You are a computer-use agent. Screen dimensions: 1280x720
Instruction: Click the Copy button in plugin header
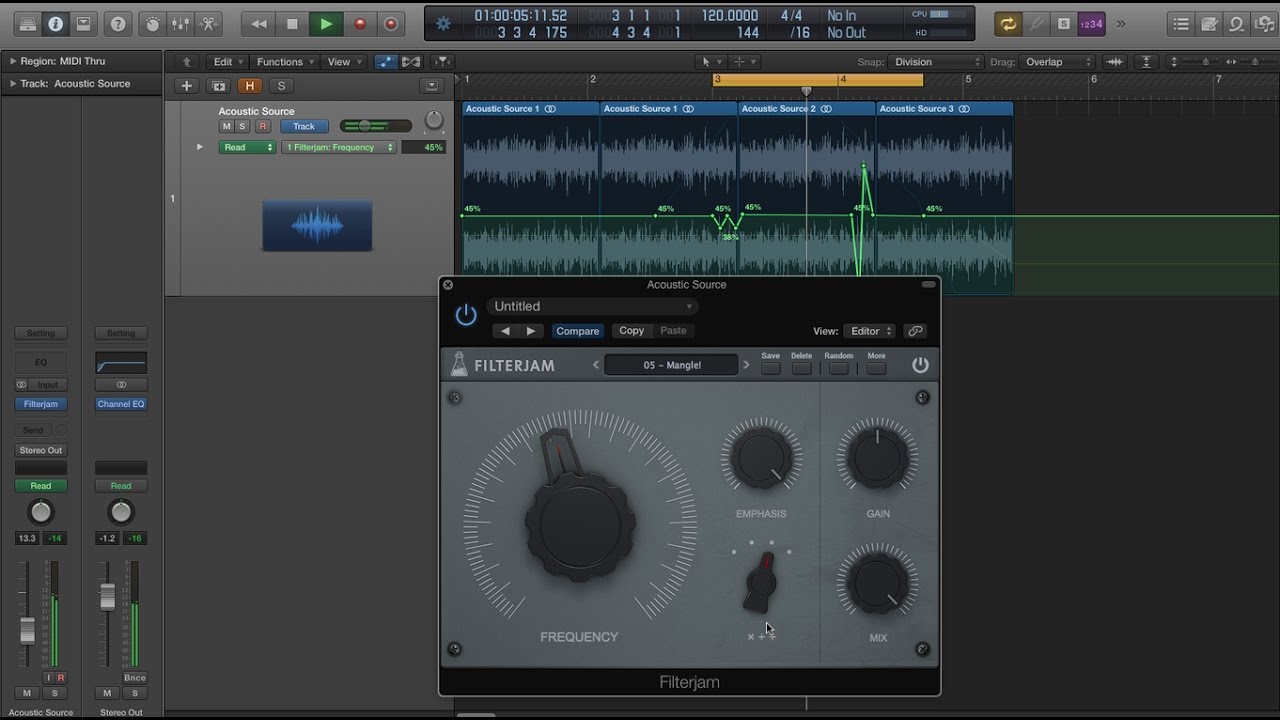click(632, 331)
